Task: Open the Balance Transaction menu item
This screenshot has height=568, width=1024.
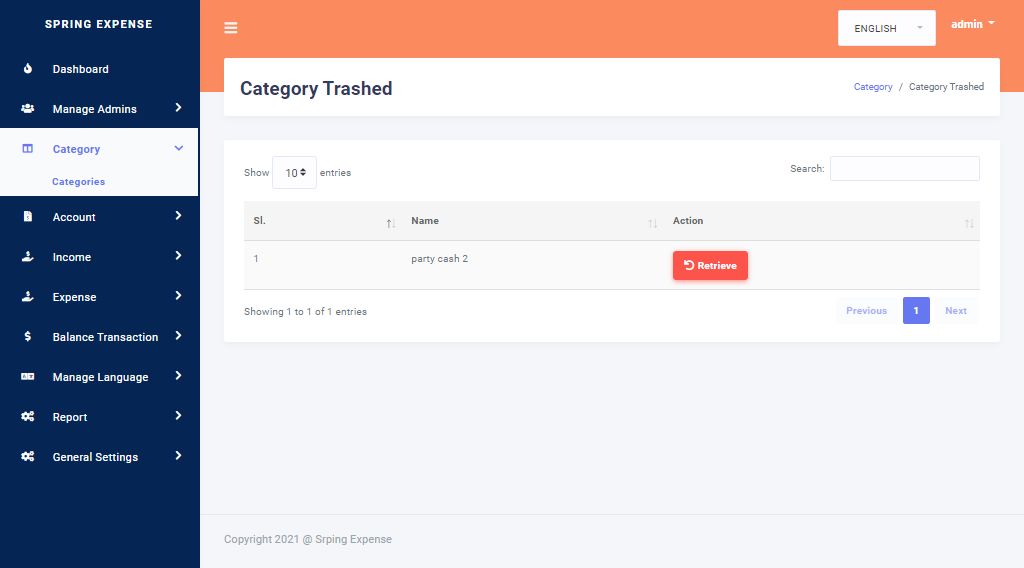Action: [x=99, y=337]
